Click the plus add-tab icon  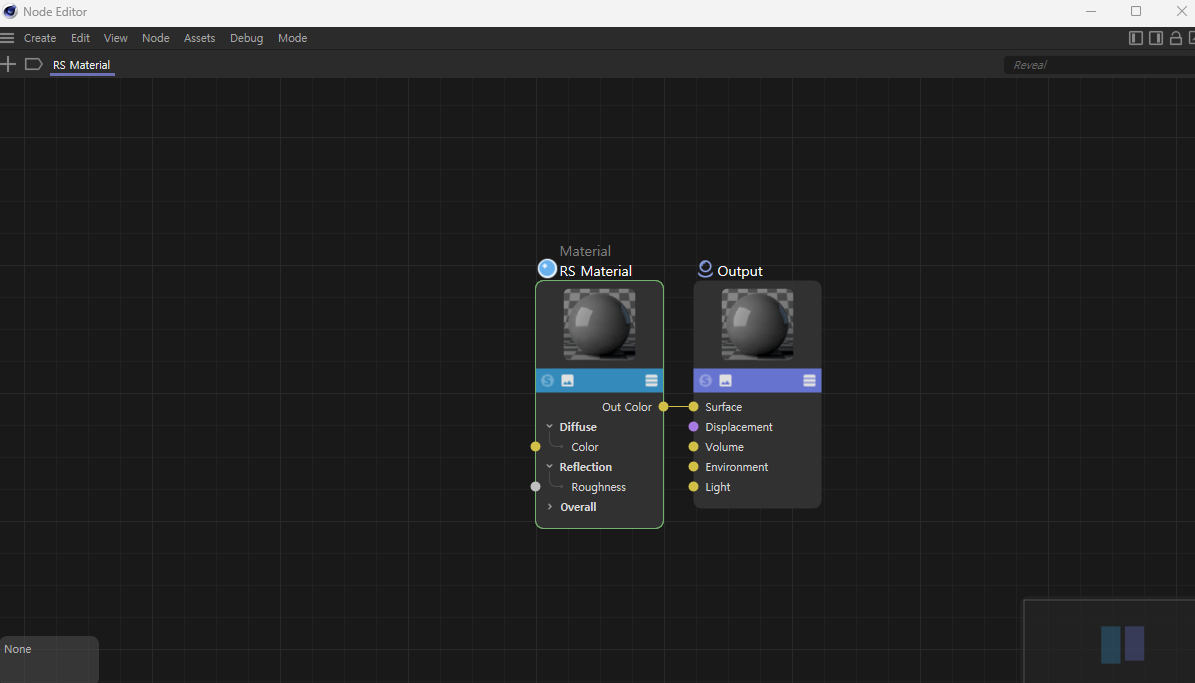(8, 64)
